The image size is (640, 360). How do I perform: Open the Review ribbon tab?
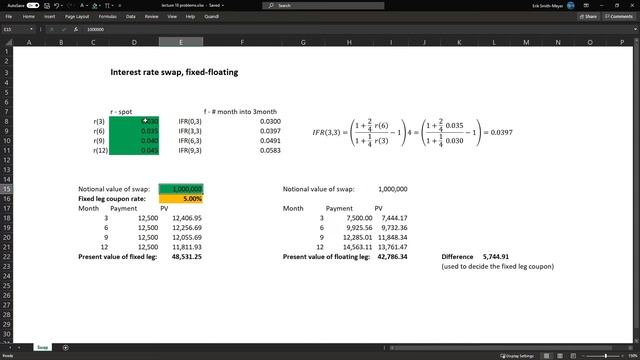pos(151,17)
